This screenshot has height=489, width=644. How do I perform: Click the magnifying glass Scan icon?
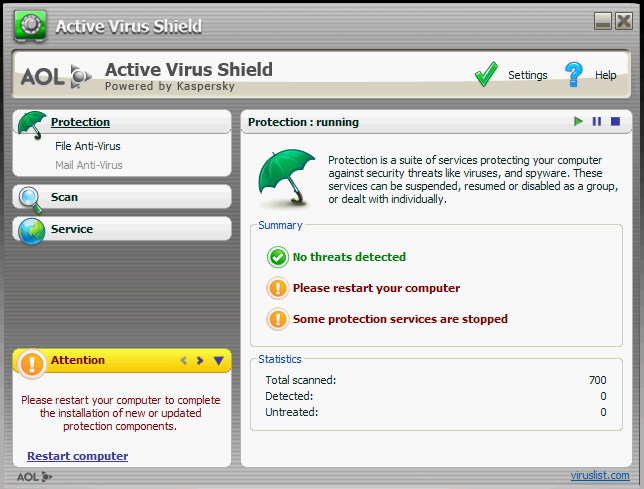[30, 200]
